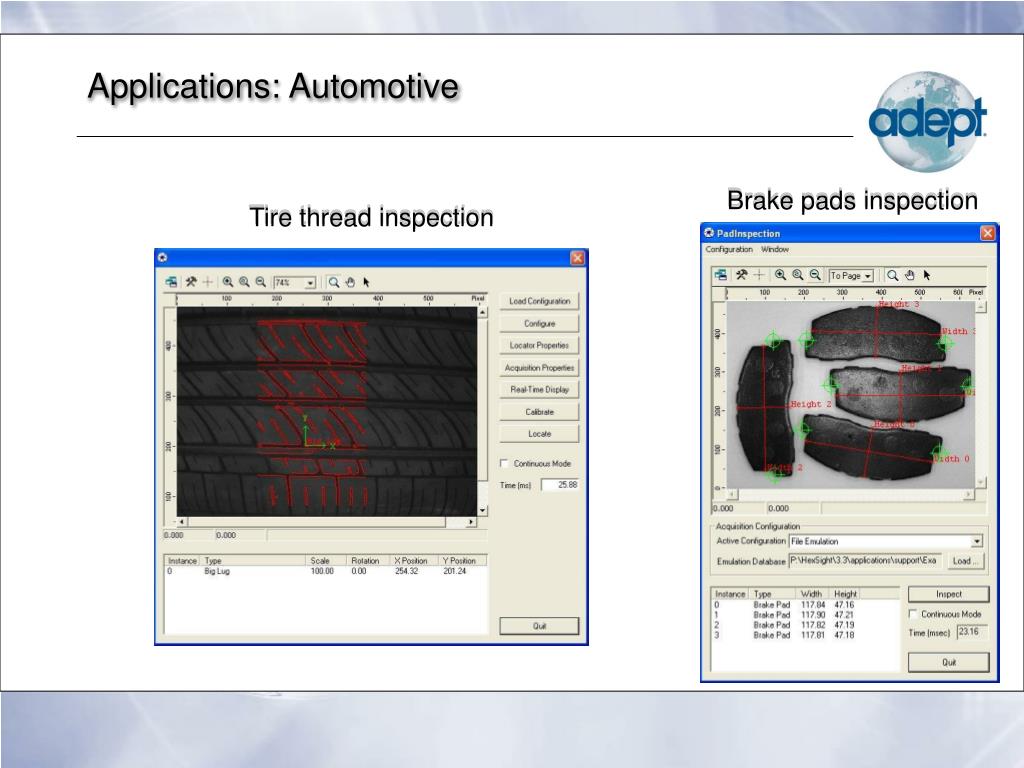
Task: Click Quit in the PadInspection window
Action: [x=949, y=662]
